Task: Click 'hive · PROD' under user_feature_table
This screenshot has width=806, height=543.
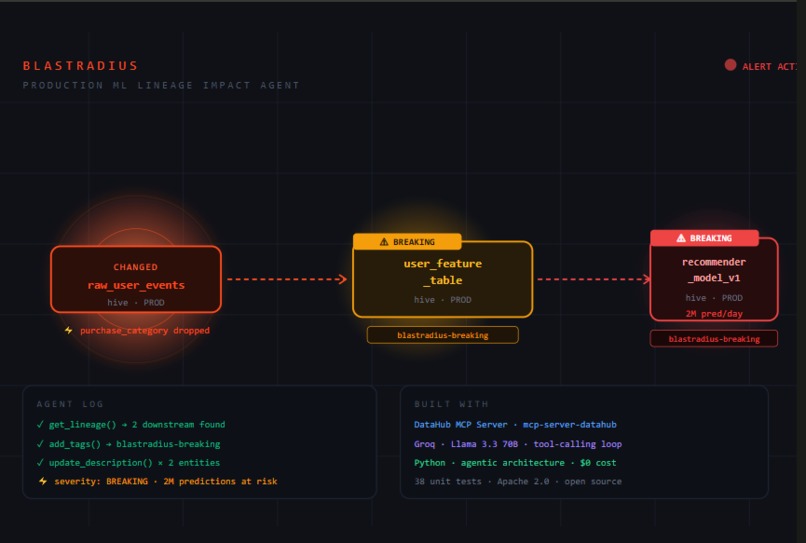Action: (x=443, y=299)
